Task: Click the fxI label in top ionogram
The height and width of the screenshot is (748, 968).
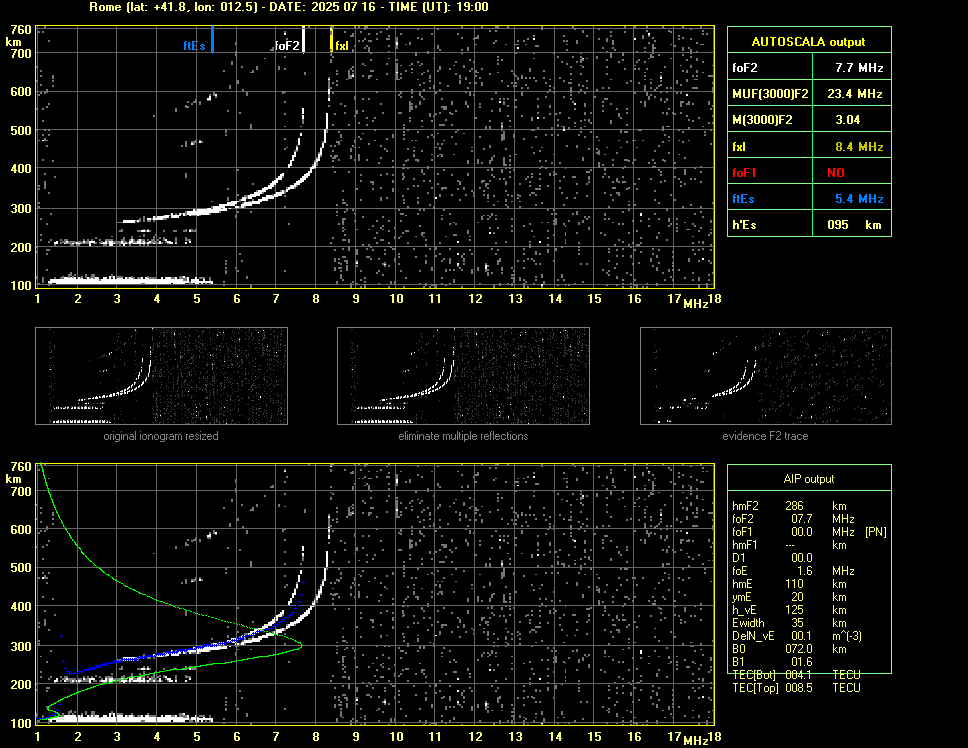Action: point(342,46)
